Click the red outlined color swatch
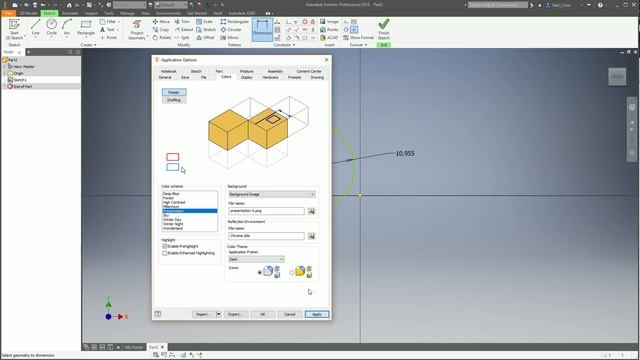 pos(173,157)
